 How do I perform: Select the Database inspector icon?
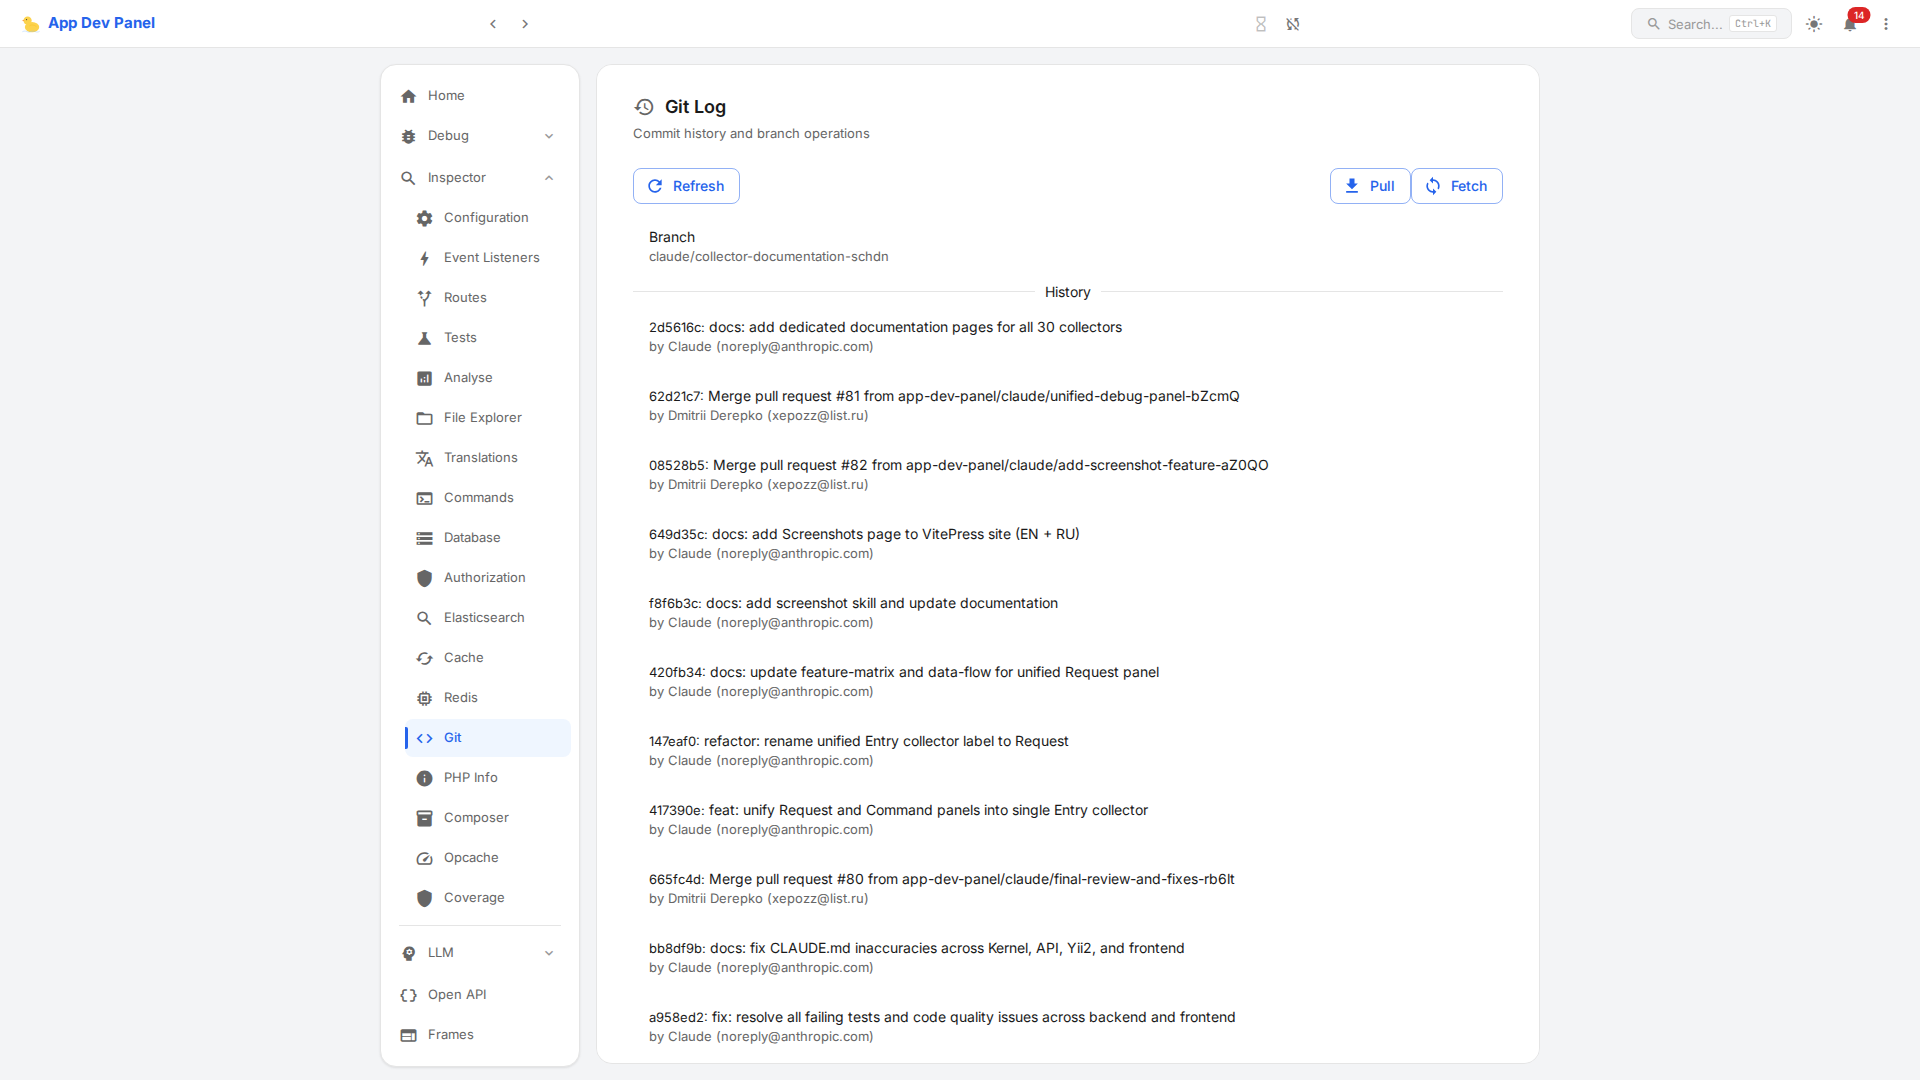425,538
